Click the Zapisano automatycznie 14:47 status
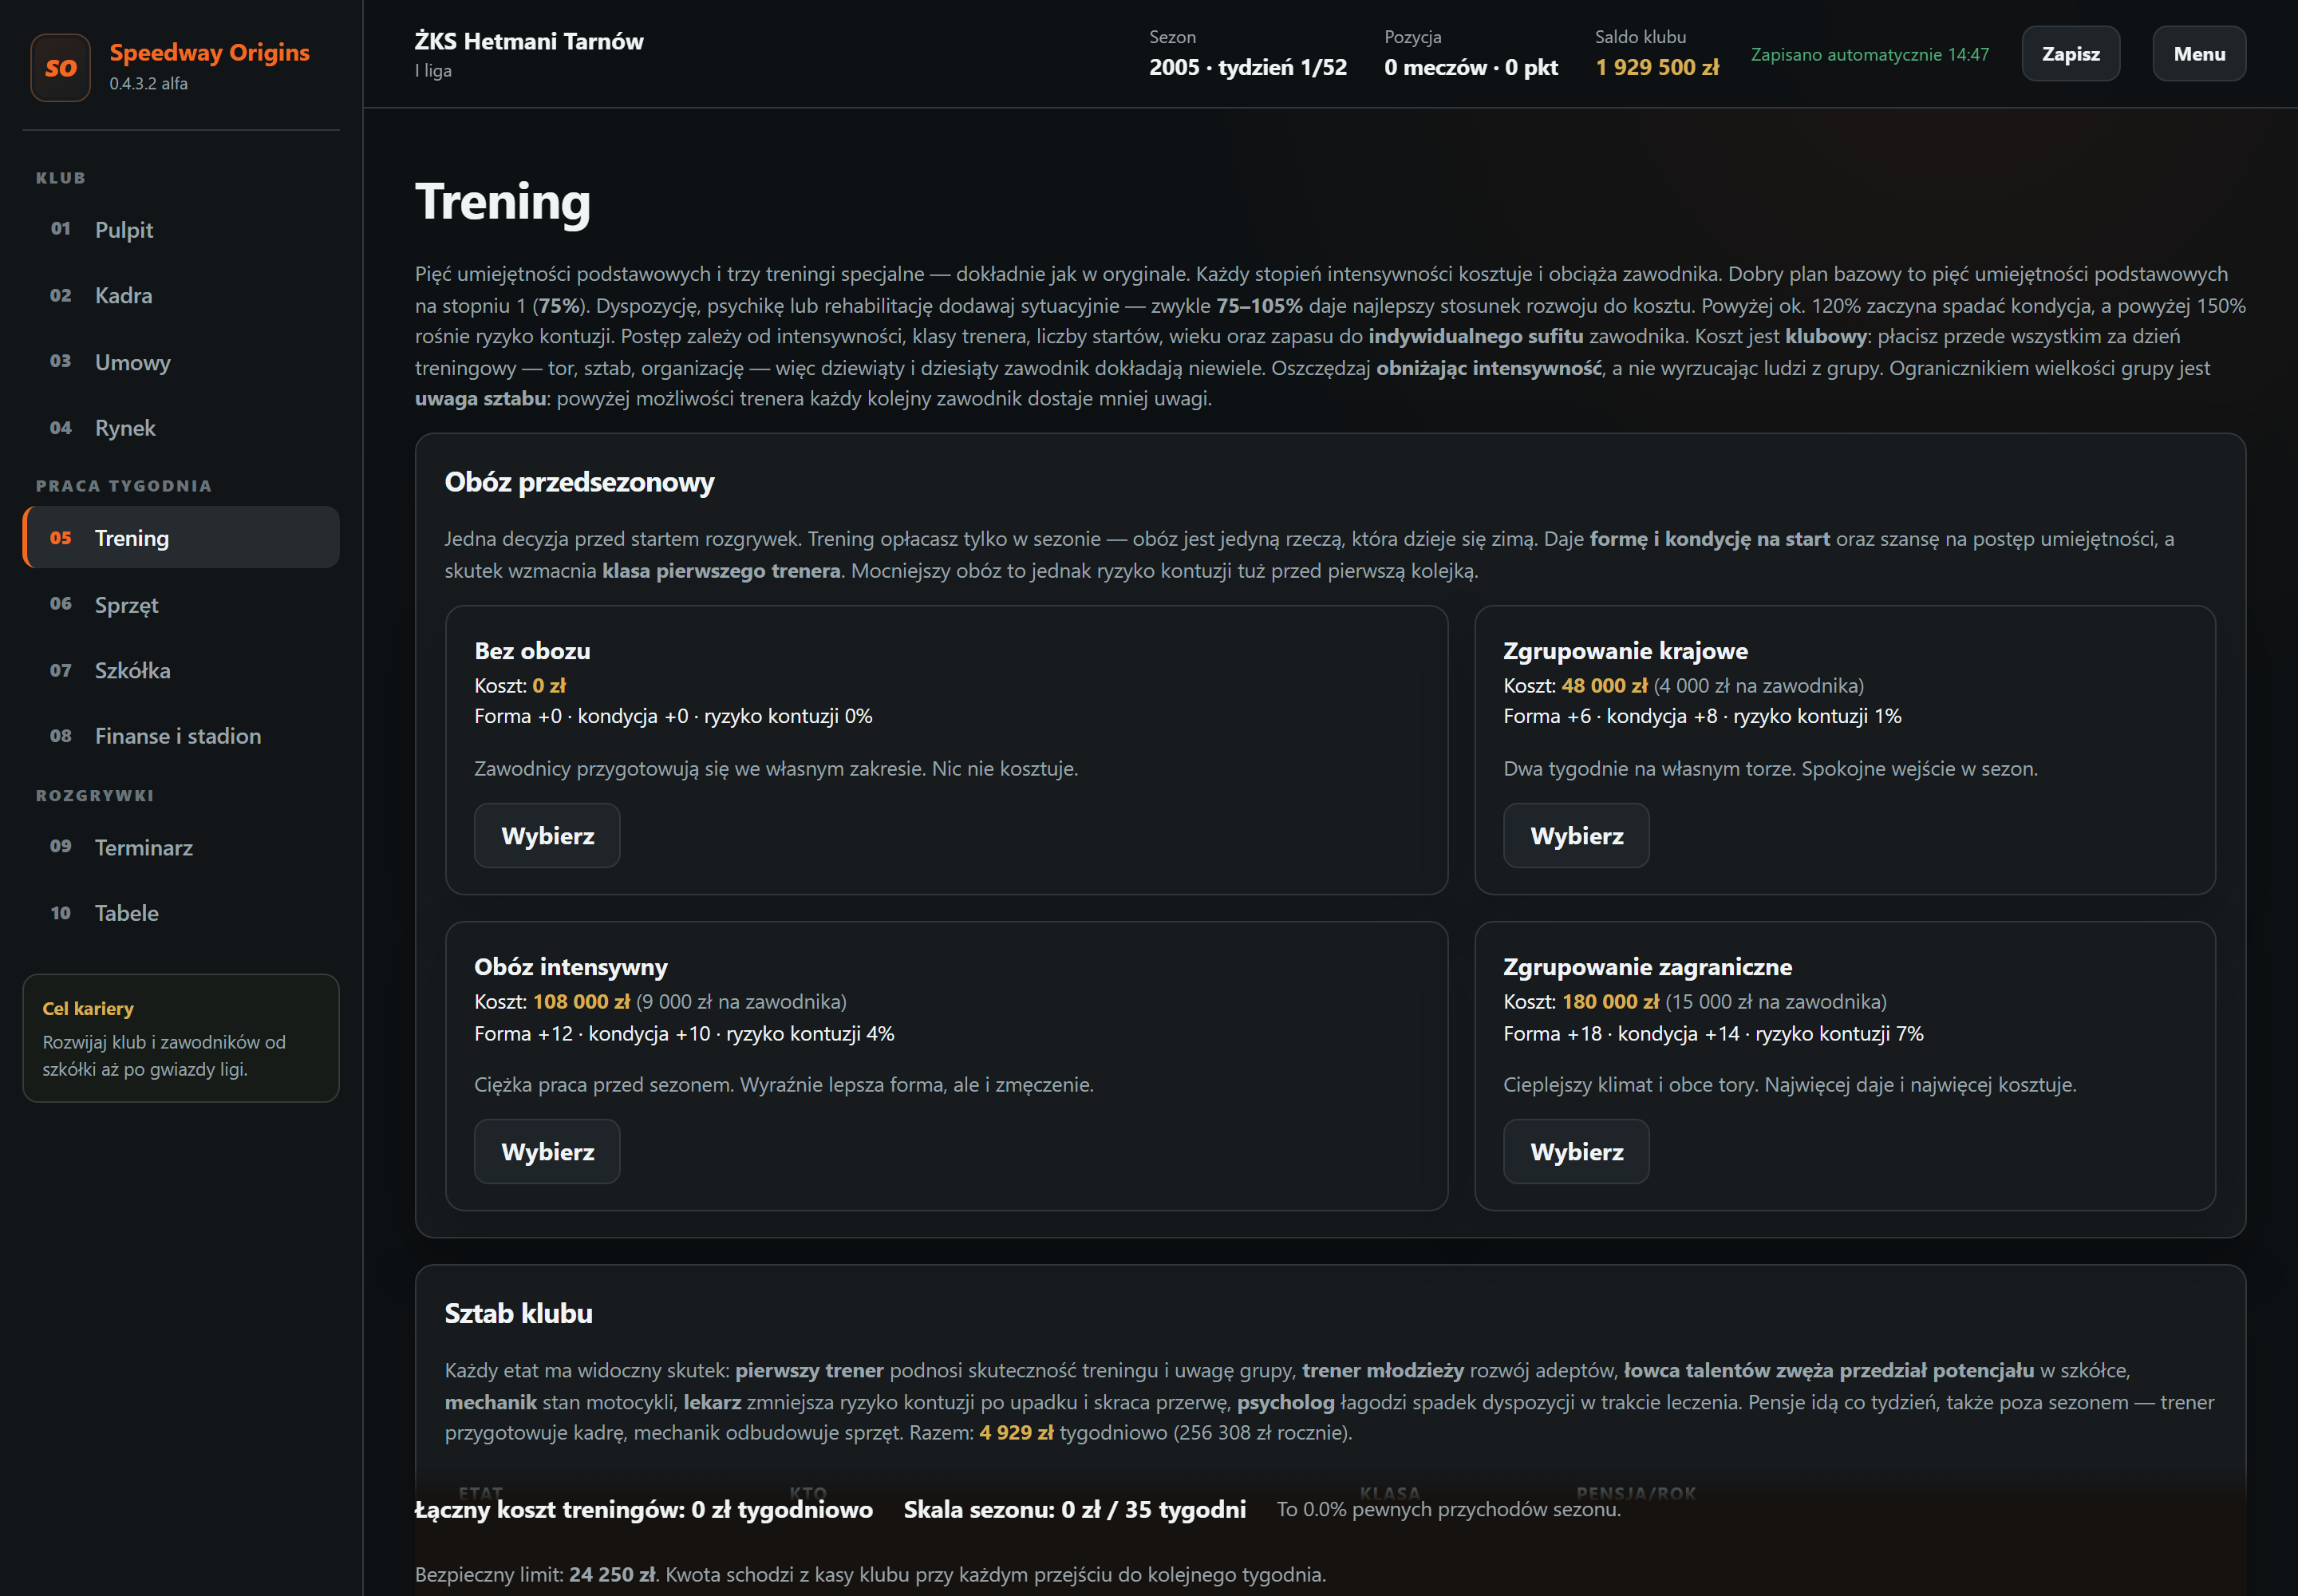 click(1870, 54)
